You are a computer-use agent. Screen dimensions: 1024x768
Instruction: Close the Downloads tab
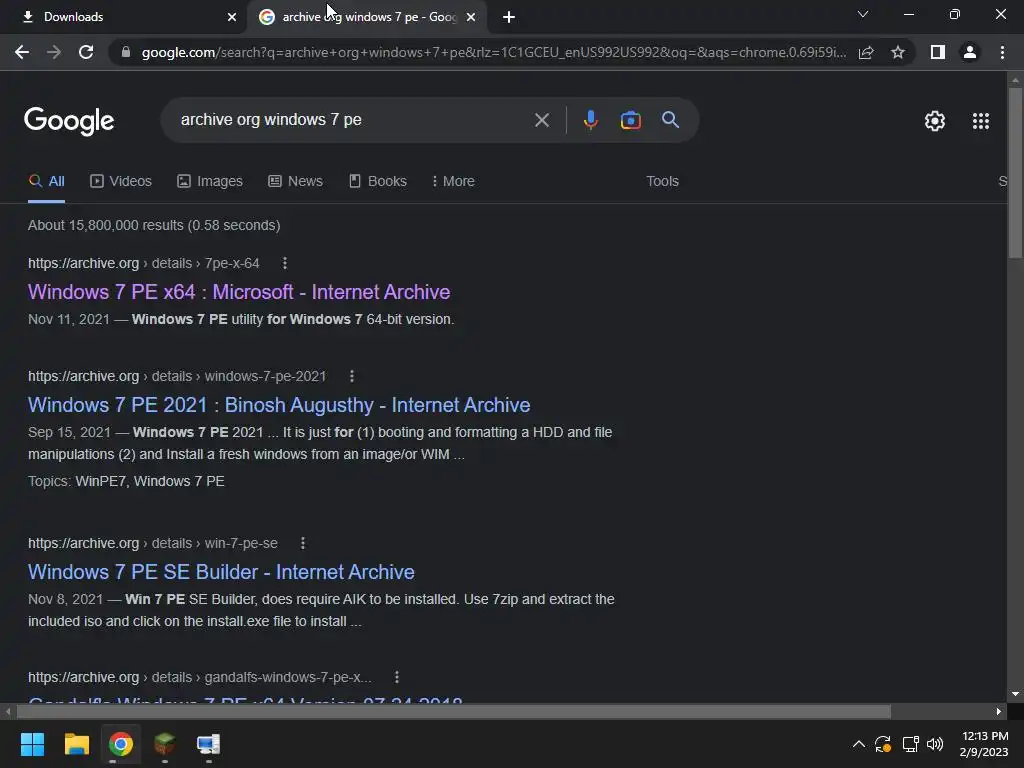[232, 17]
